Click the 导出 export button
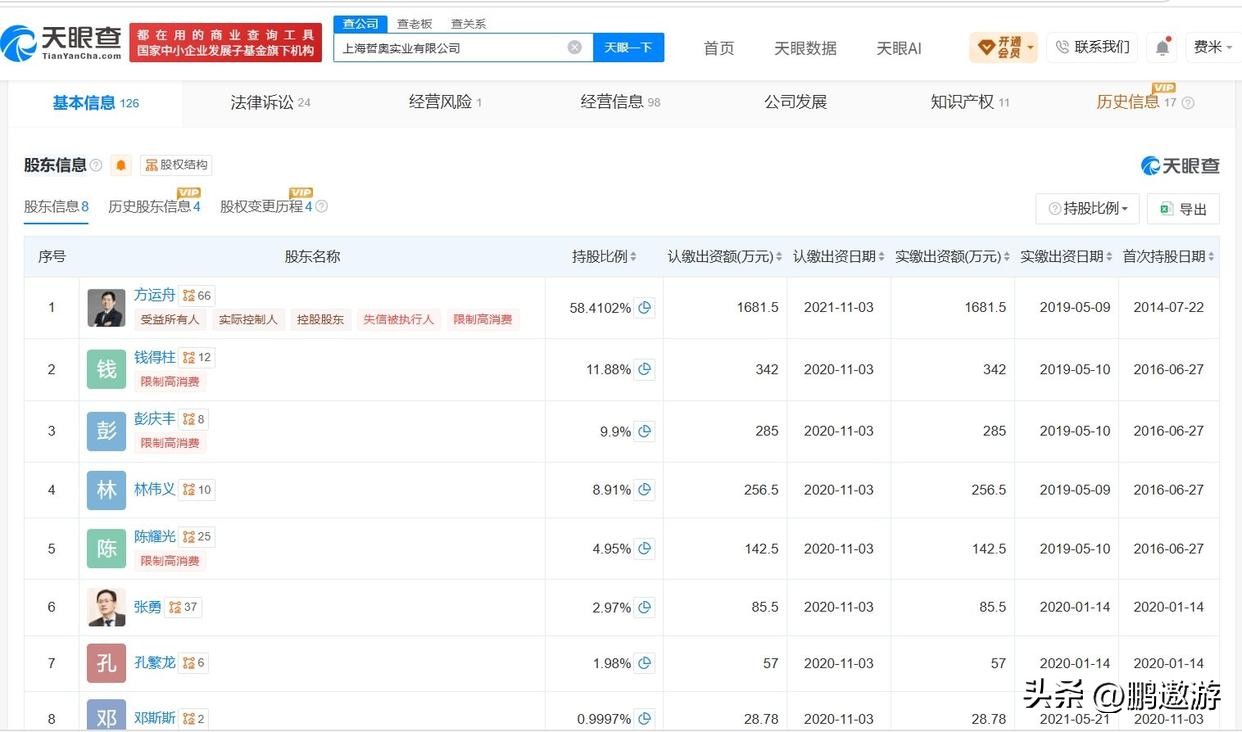 click(x=1183, y=208)
